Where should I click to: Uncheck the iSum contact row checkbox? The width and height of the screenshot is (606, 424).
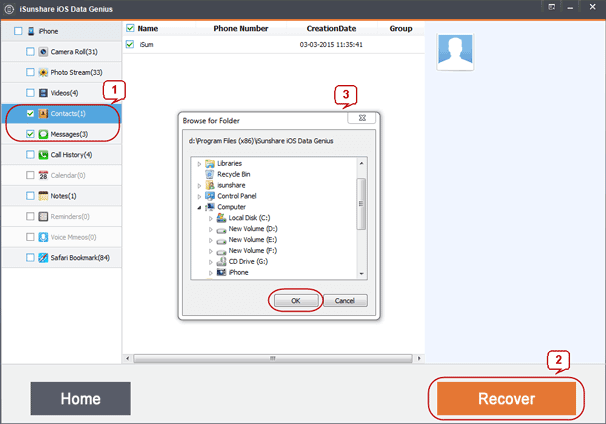pos(130,44)
